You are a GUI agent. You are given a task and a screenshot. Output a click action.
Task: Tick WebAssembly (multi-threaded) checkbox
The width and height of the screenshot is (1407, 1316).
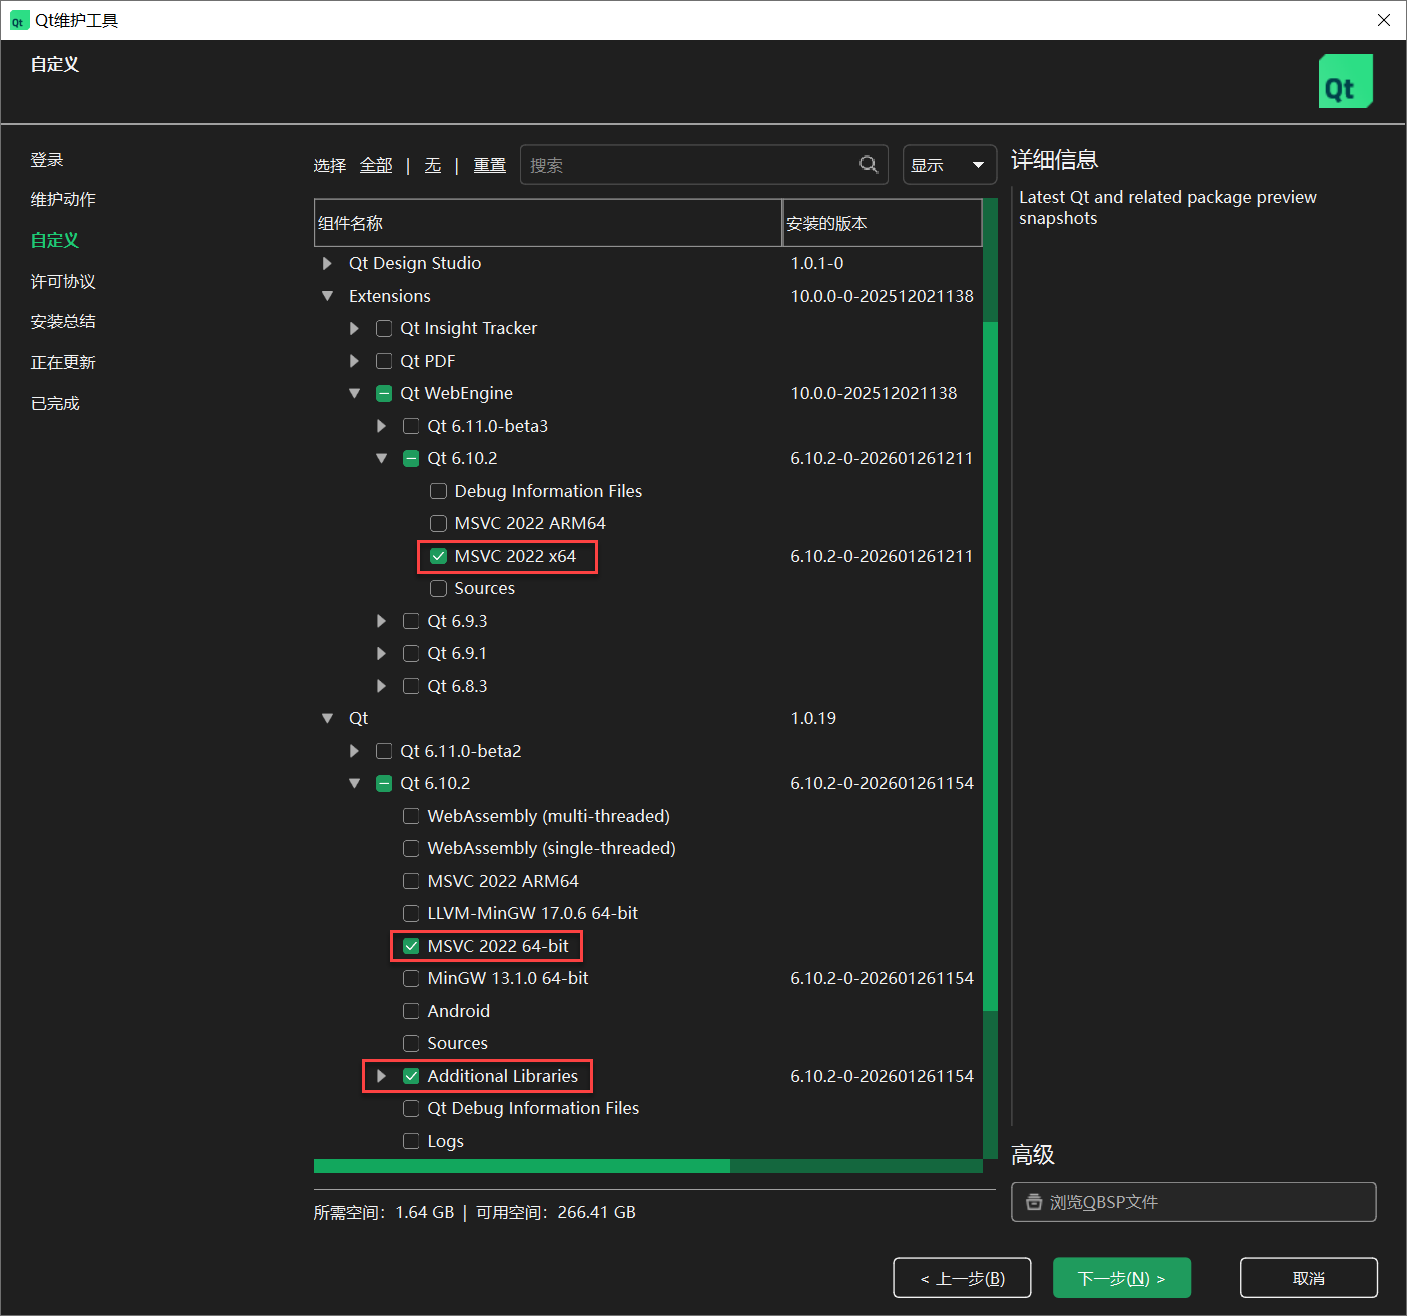point(411,816)
